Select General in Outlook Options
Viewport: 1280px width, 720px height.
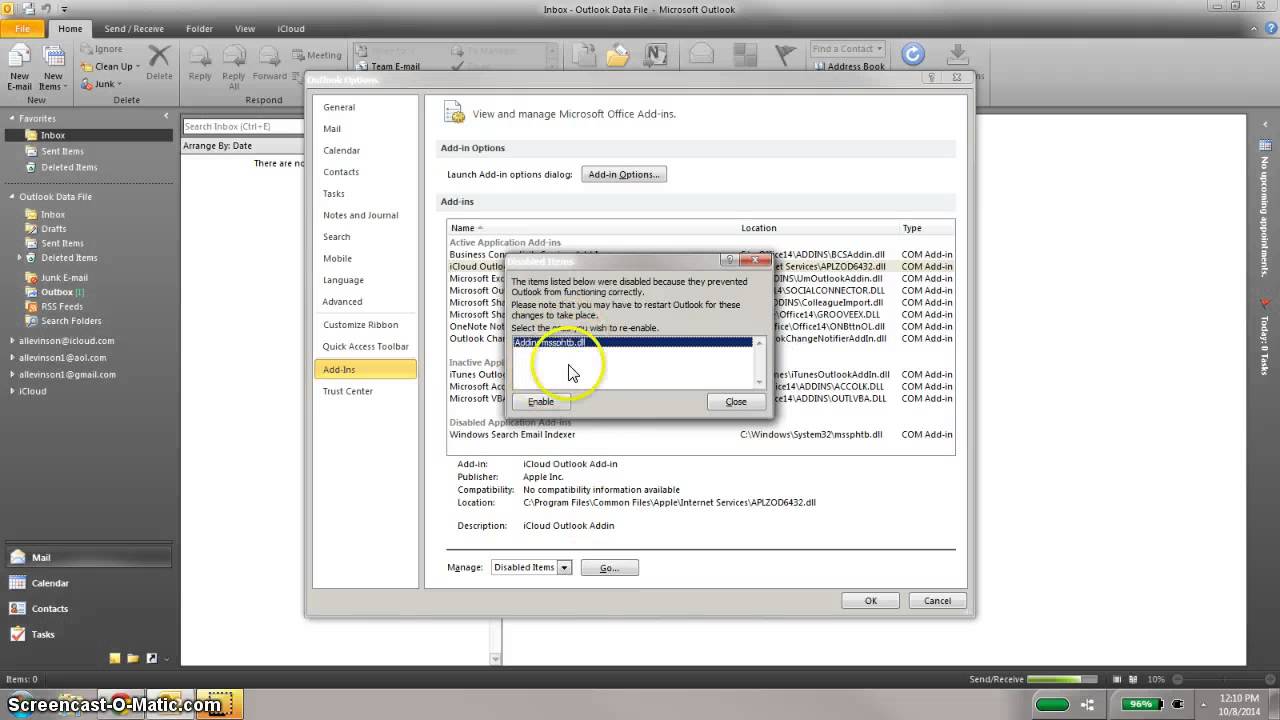click(x=365, y=107)
